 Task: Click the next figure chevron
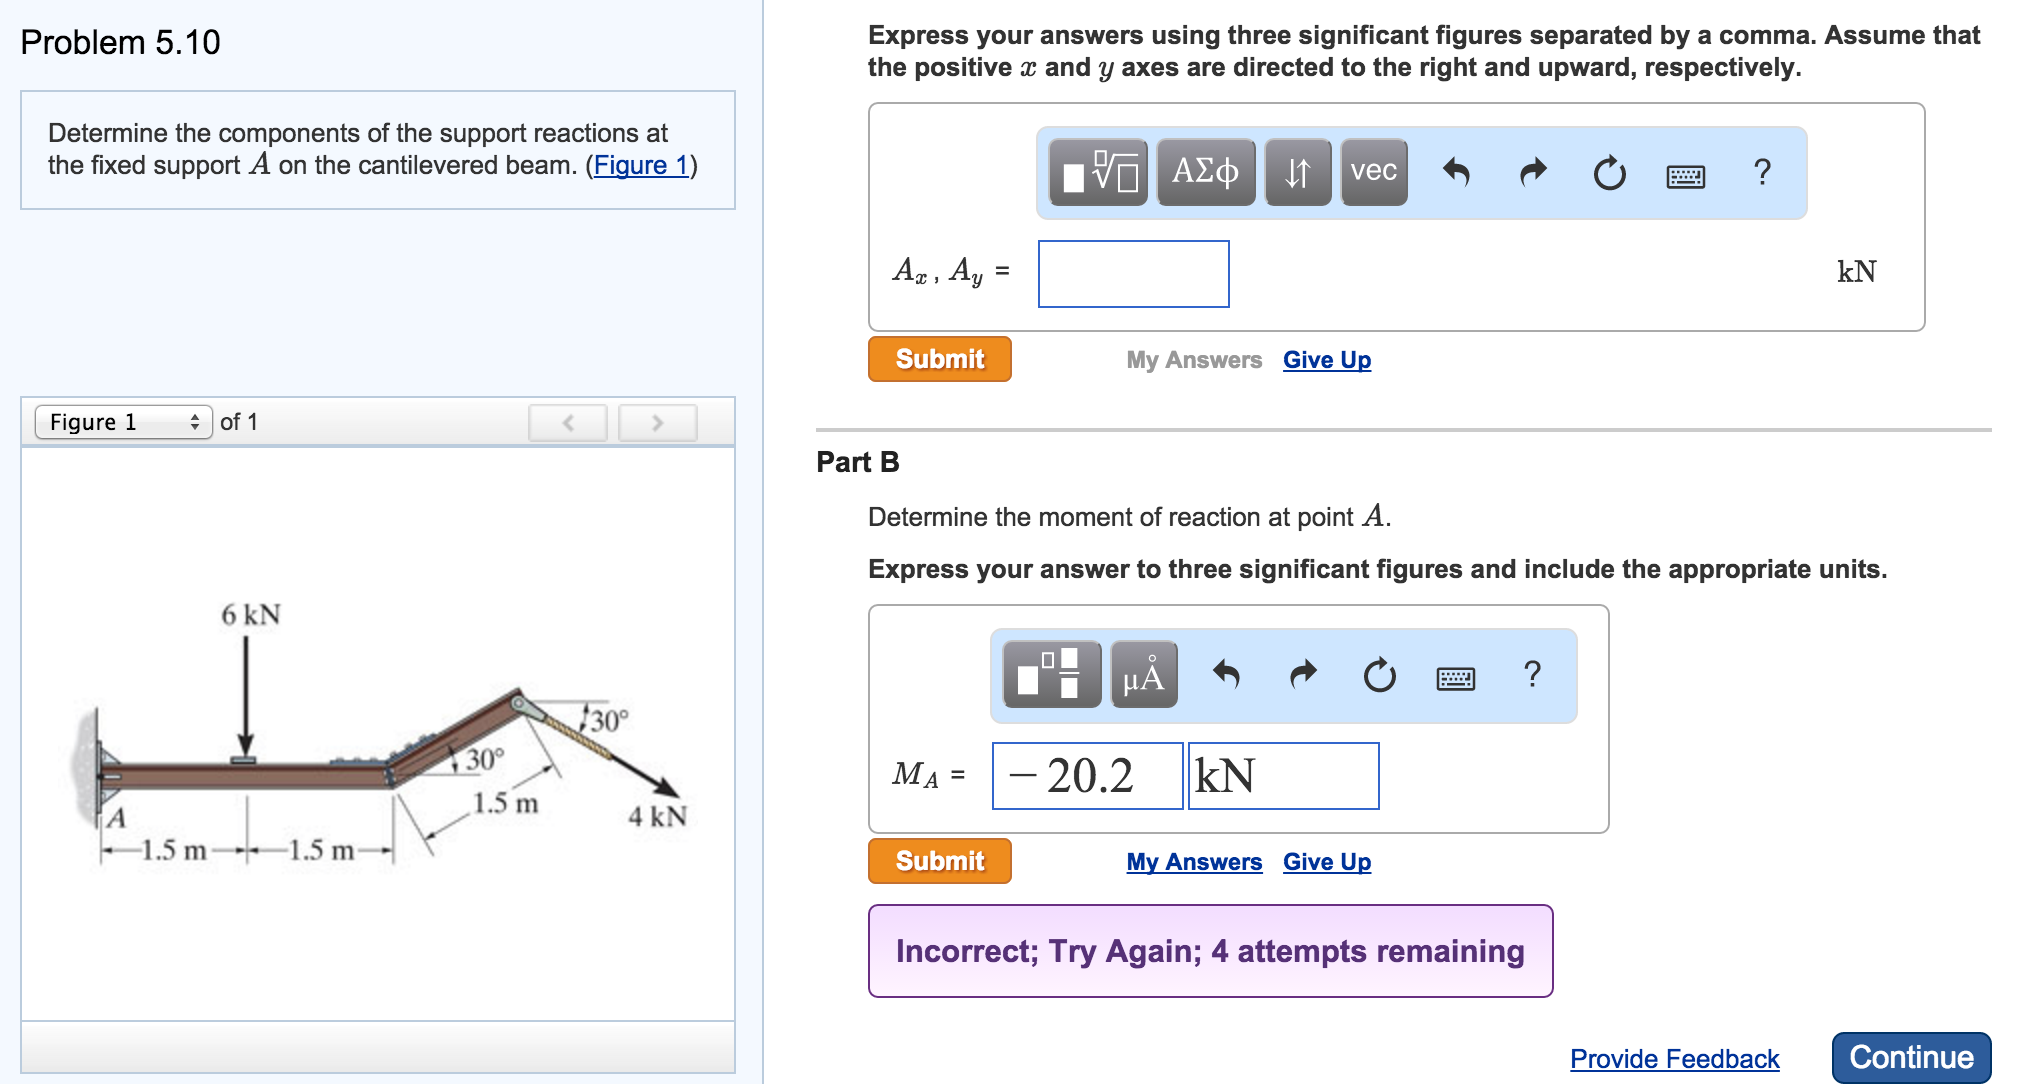pos(657,421)
